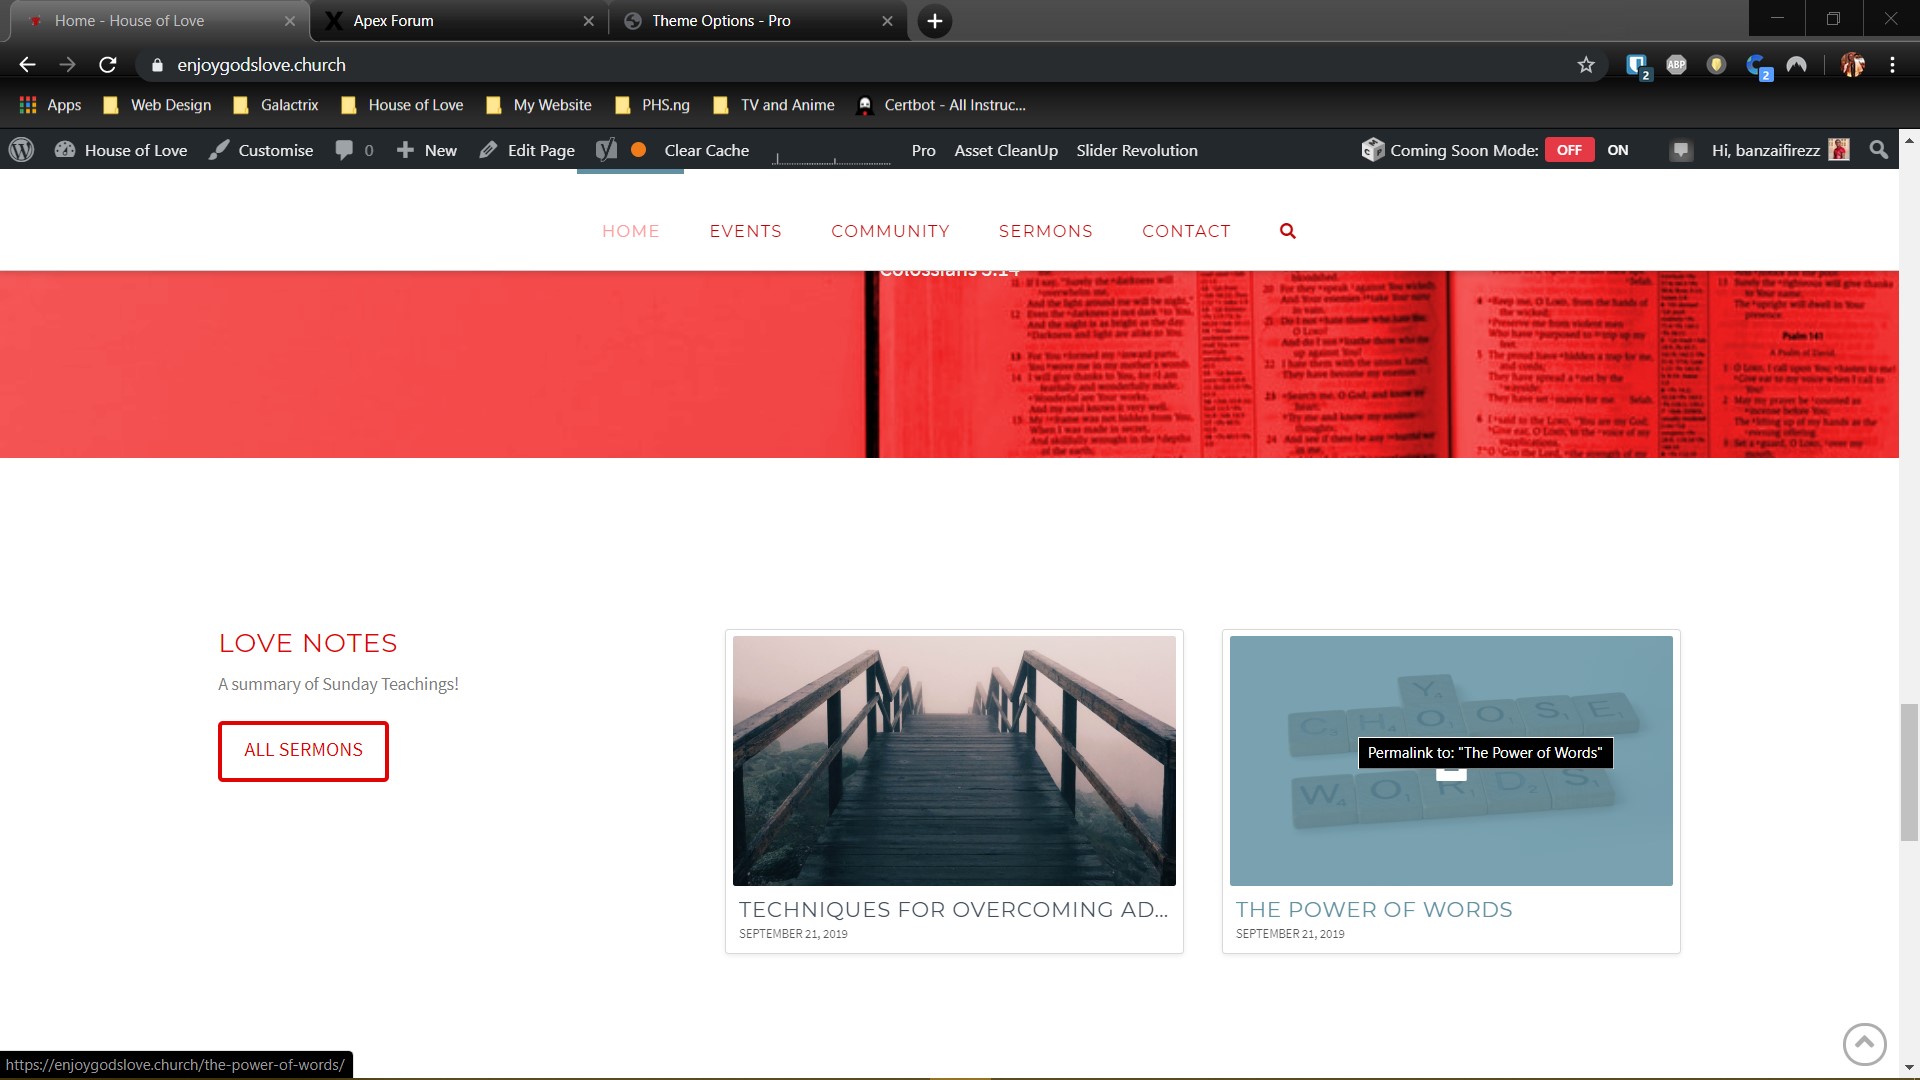Open Chrome three-dot menu
The image size is (1920, 1080).
(x=1892, y=65)
